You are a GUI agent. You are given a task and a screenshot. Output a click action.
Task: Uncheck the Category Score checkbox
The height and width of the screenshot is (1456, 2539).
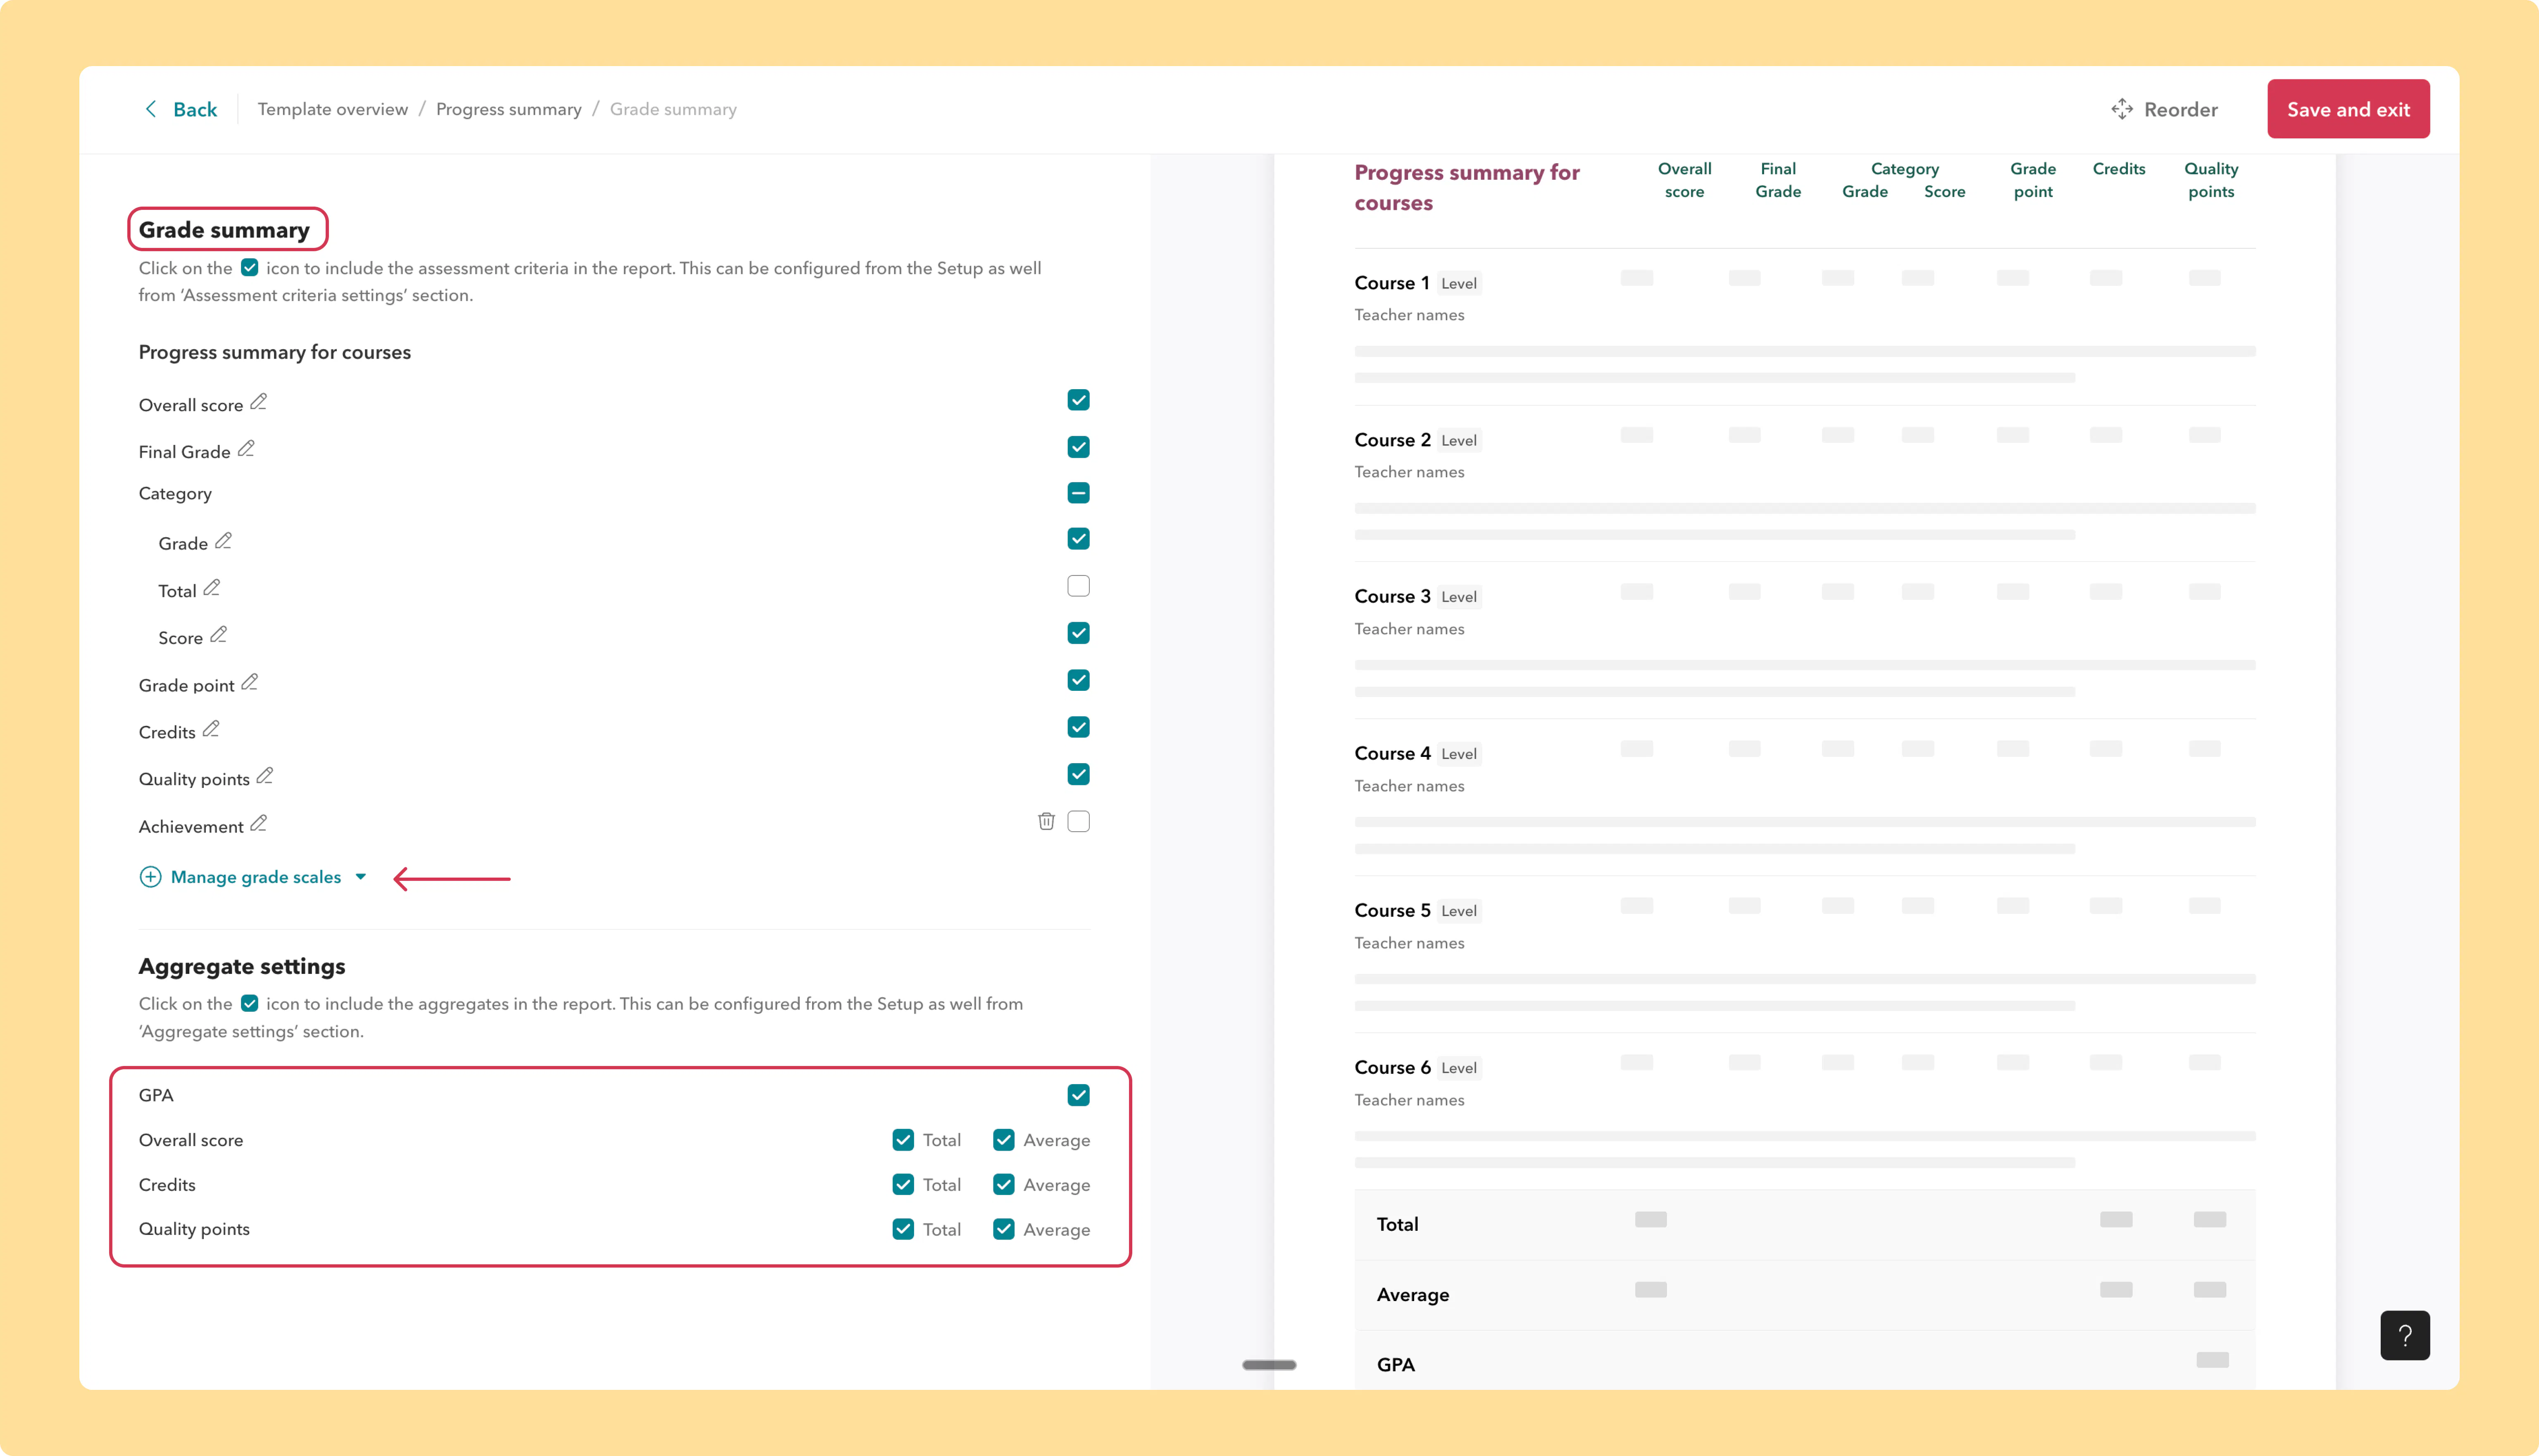coord(1078,633)
